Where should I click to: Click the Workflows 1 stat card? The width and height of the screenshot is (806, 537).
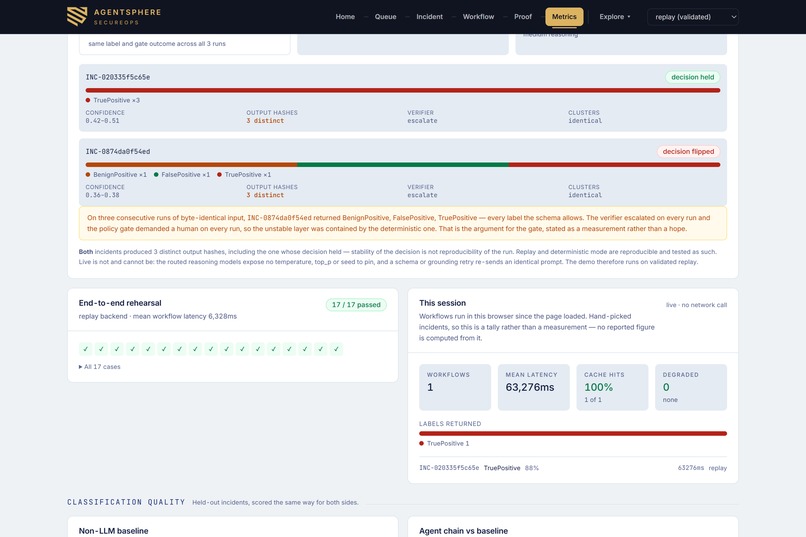[455, 387]
